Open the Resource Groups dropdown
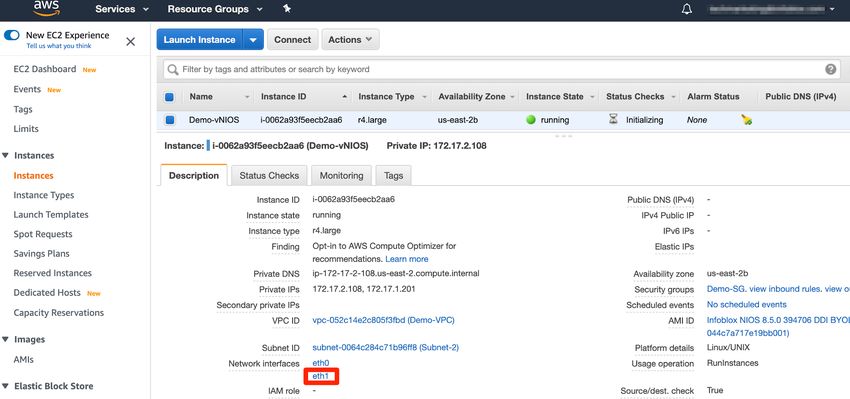This screenshot has height=399, width=850. tap(215, 9)
